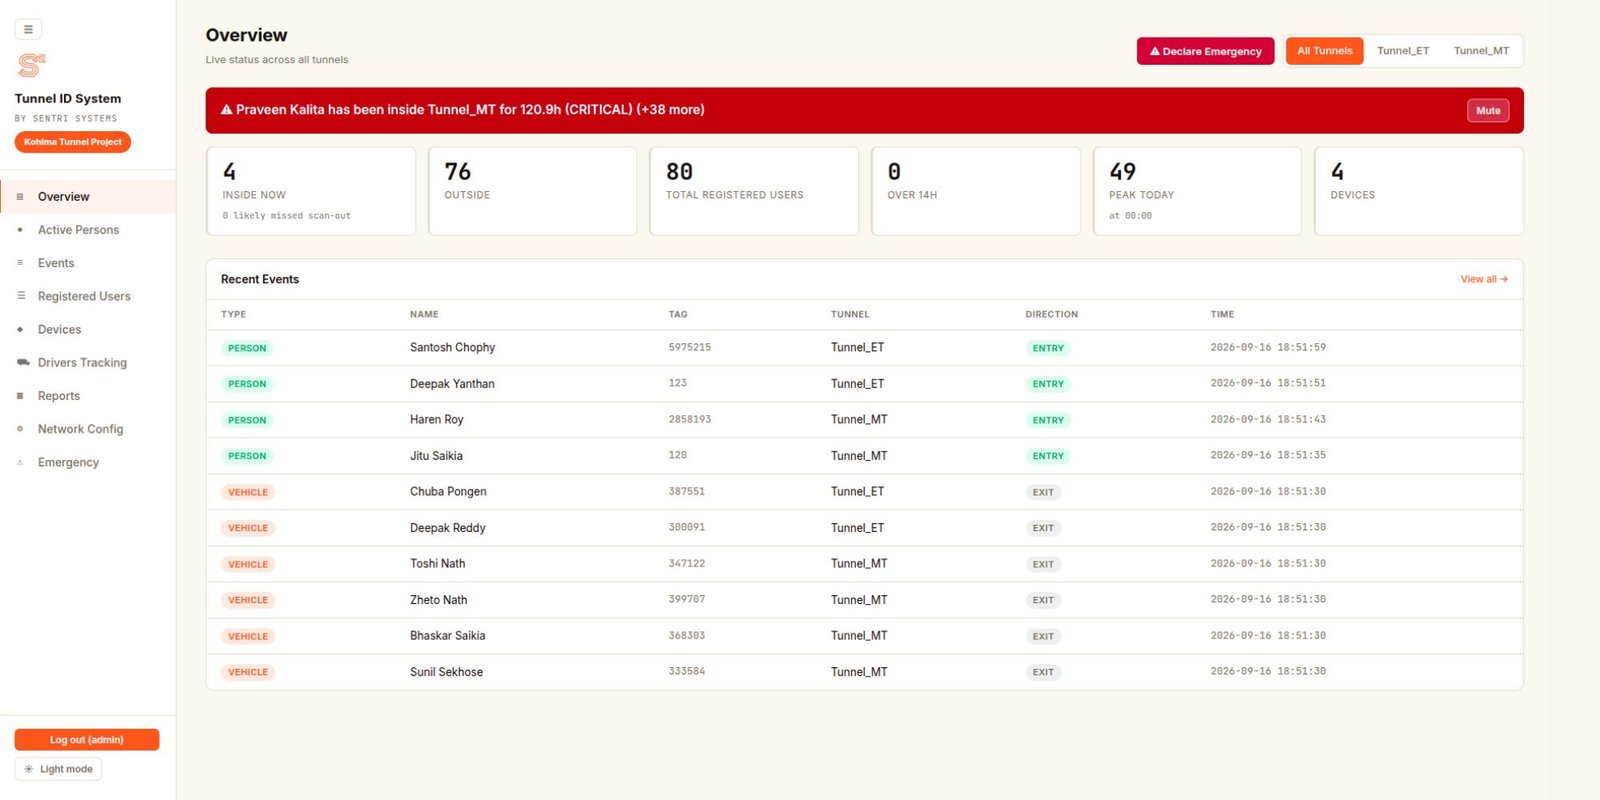
Task: View all recent events
Action: (1484, 279)
